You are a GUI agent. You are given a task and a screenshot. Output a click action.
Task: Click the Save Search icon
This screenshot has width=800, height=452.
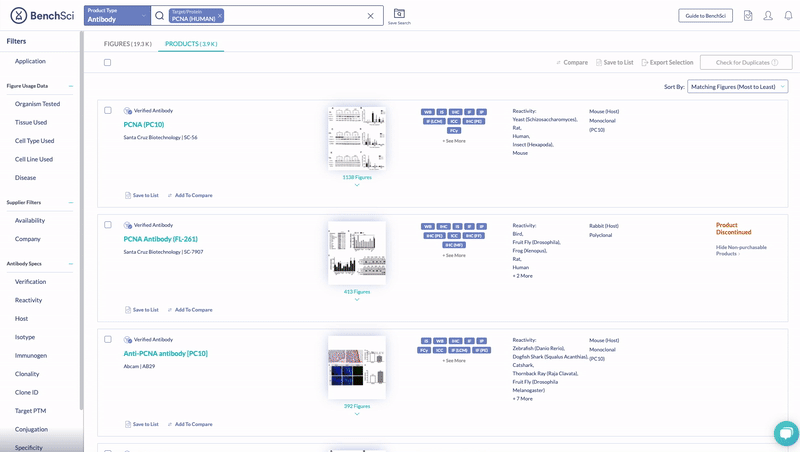coord(399,16)
